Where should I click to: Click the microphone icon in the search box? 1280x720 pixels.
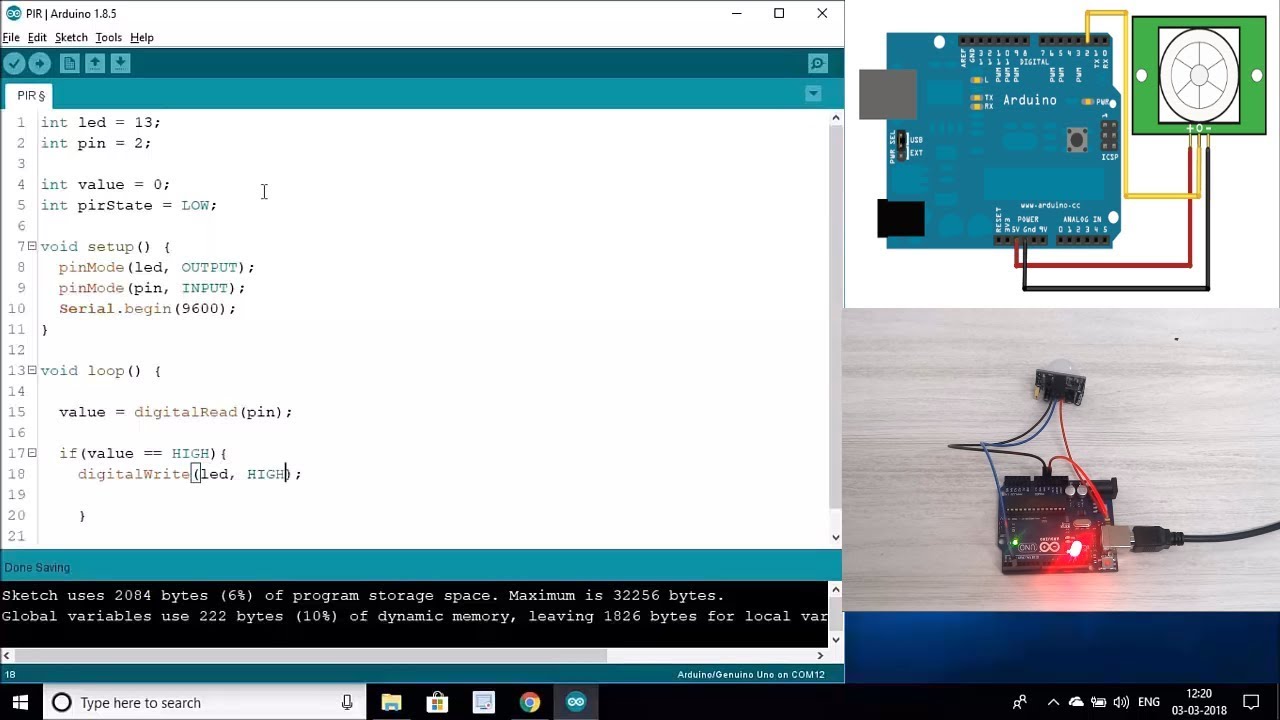tap(347, 703)
